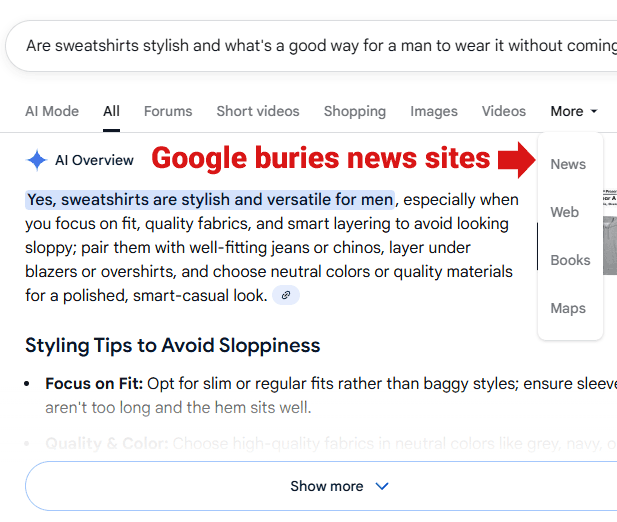The width and height of the screenshot is (617, 522).
Task: Choose Books from the More menu
Action: [570, 260]
